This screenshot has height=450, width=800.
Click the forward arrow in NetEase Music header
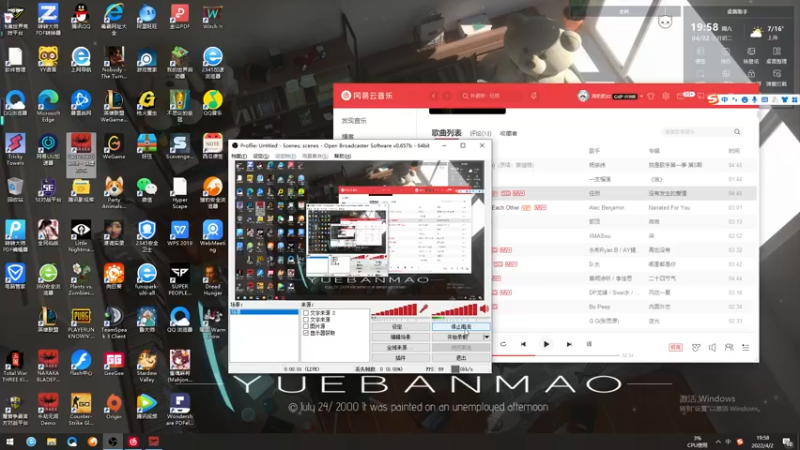[x=447, y=96]
